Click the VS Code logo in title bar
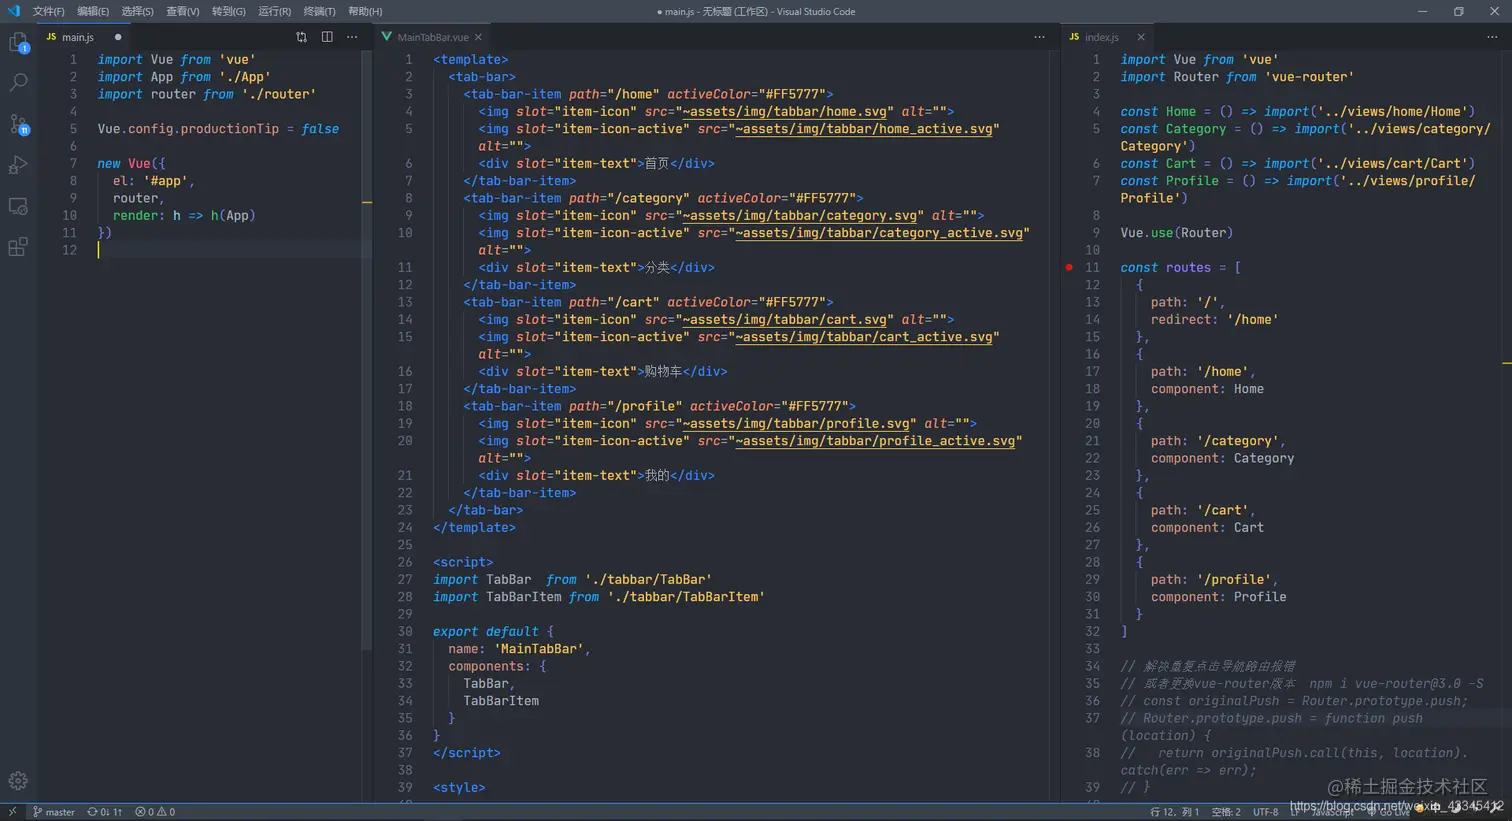The width and height of the screenshot is (1512, 821). [13, 11]
